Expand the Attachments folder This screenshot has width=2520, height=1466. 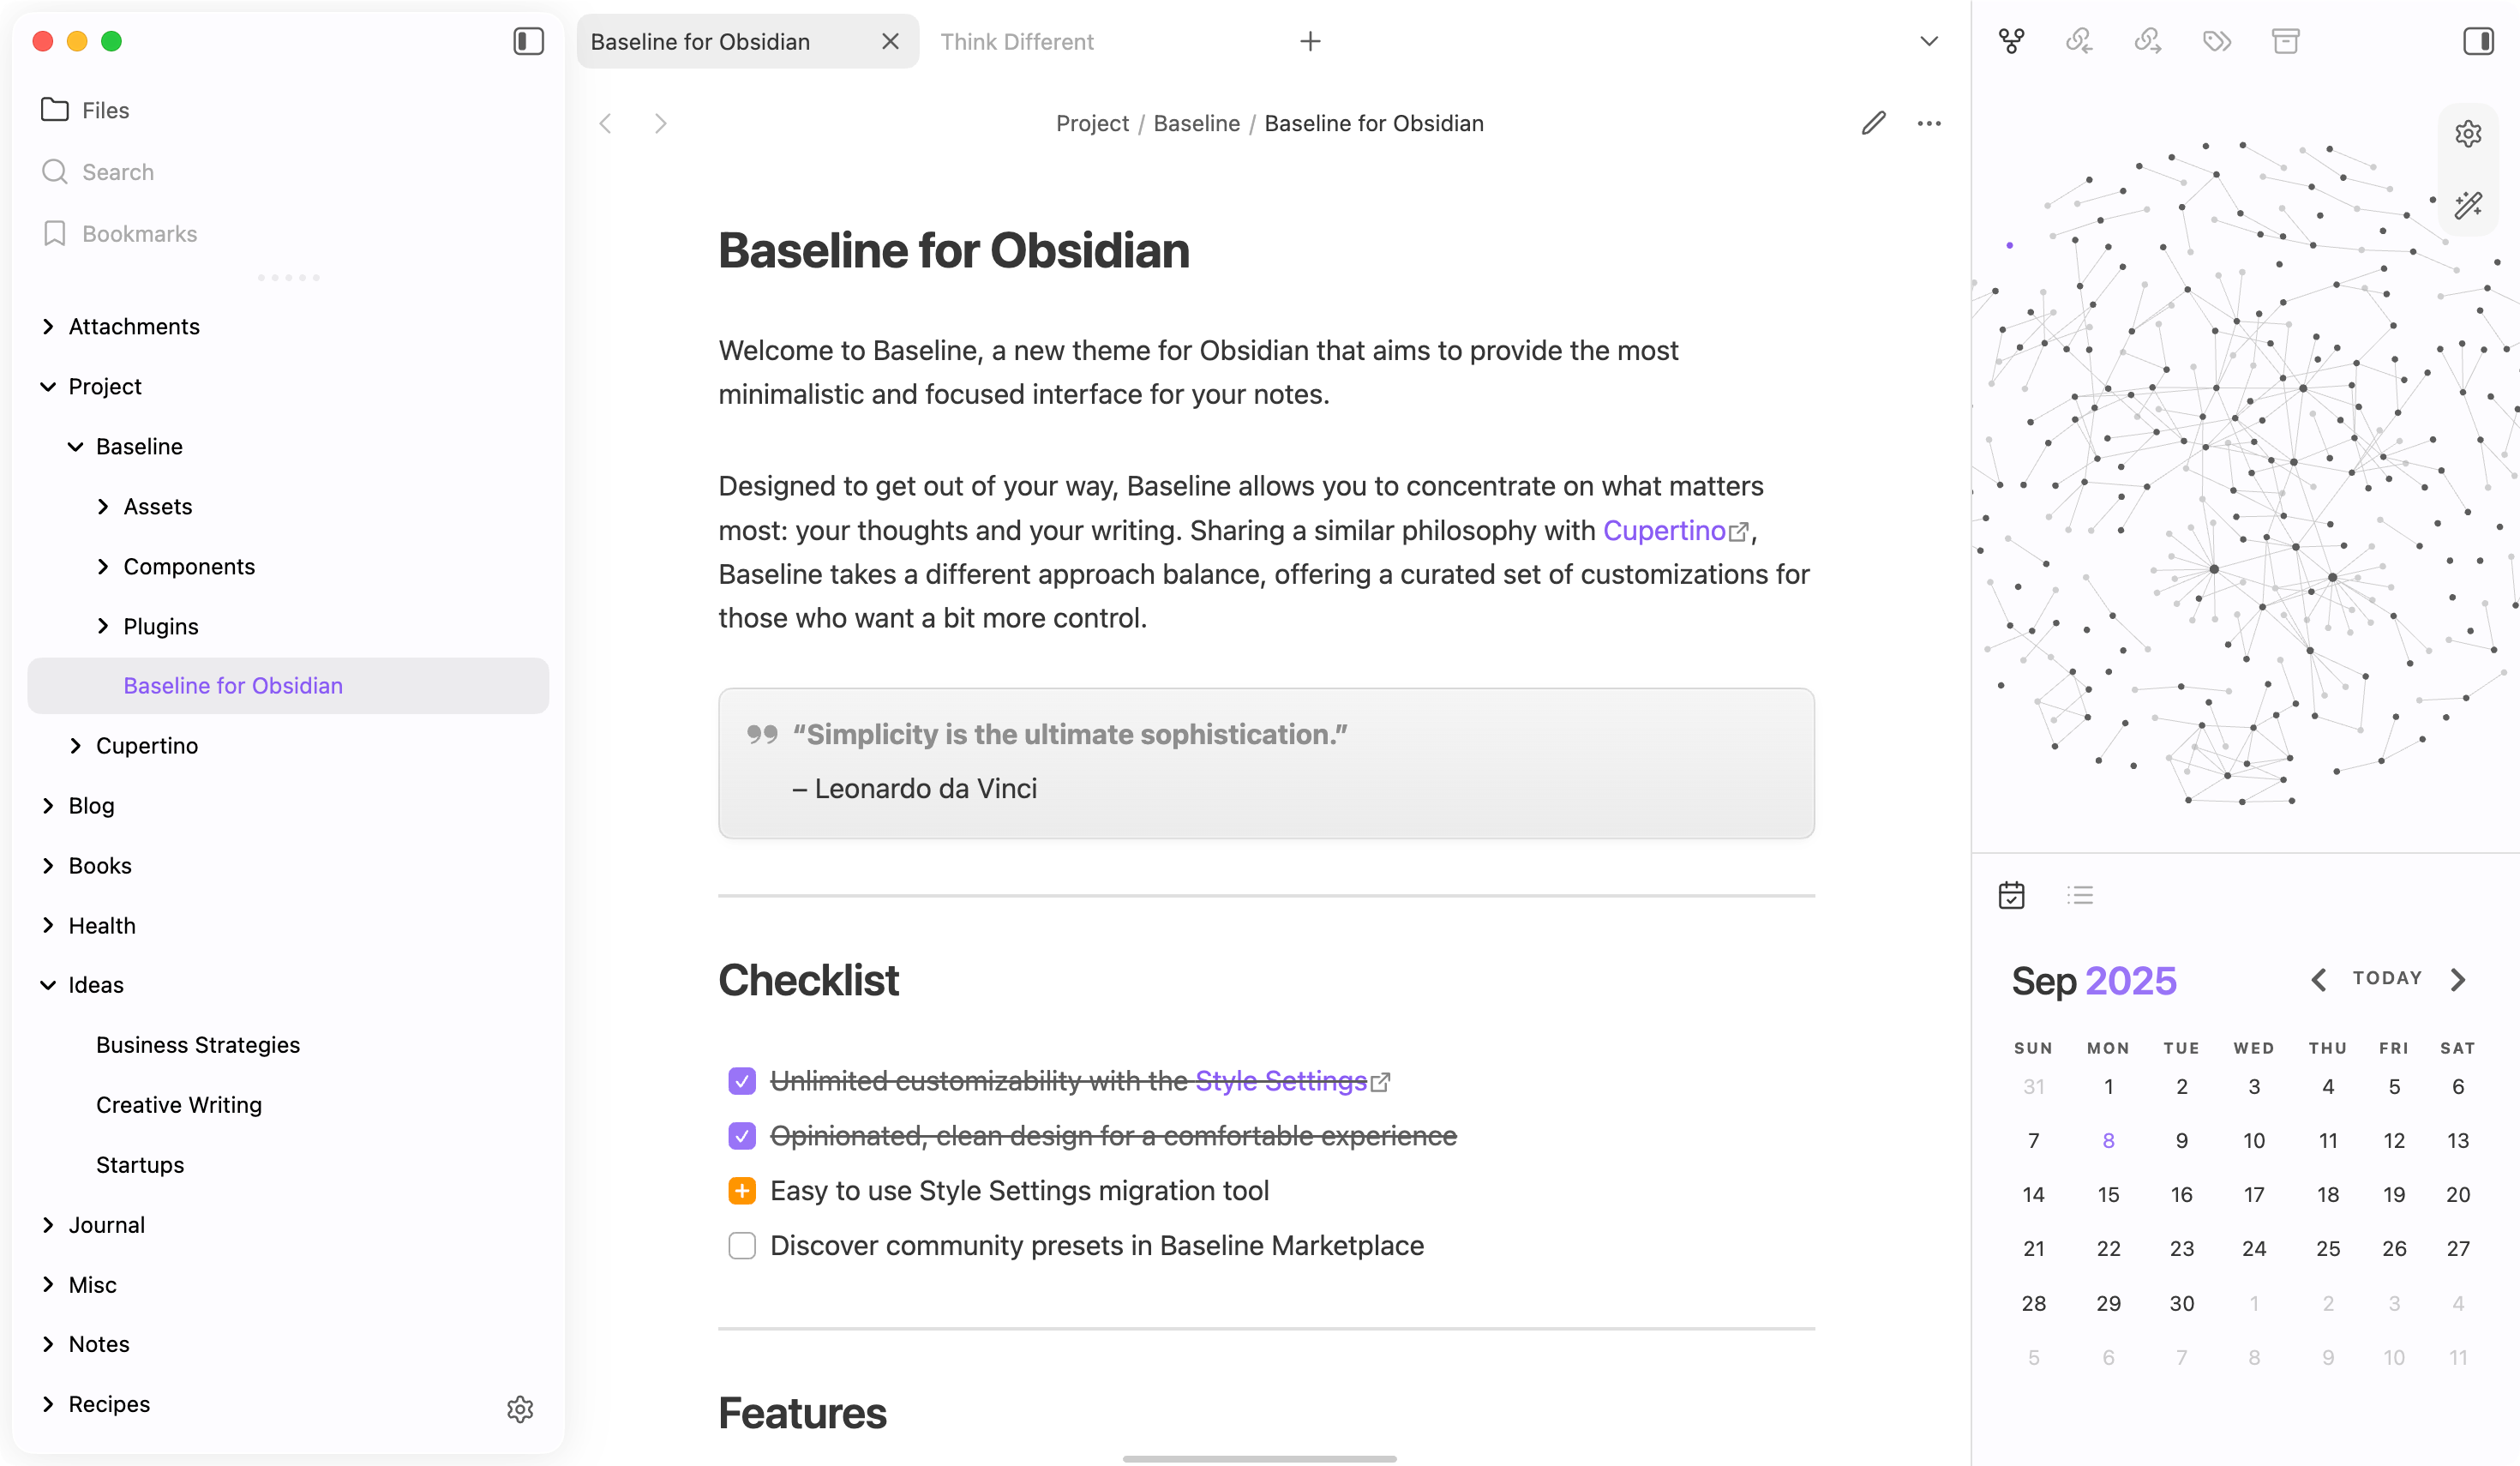pyautogui.click(x=48, y=327)
